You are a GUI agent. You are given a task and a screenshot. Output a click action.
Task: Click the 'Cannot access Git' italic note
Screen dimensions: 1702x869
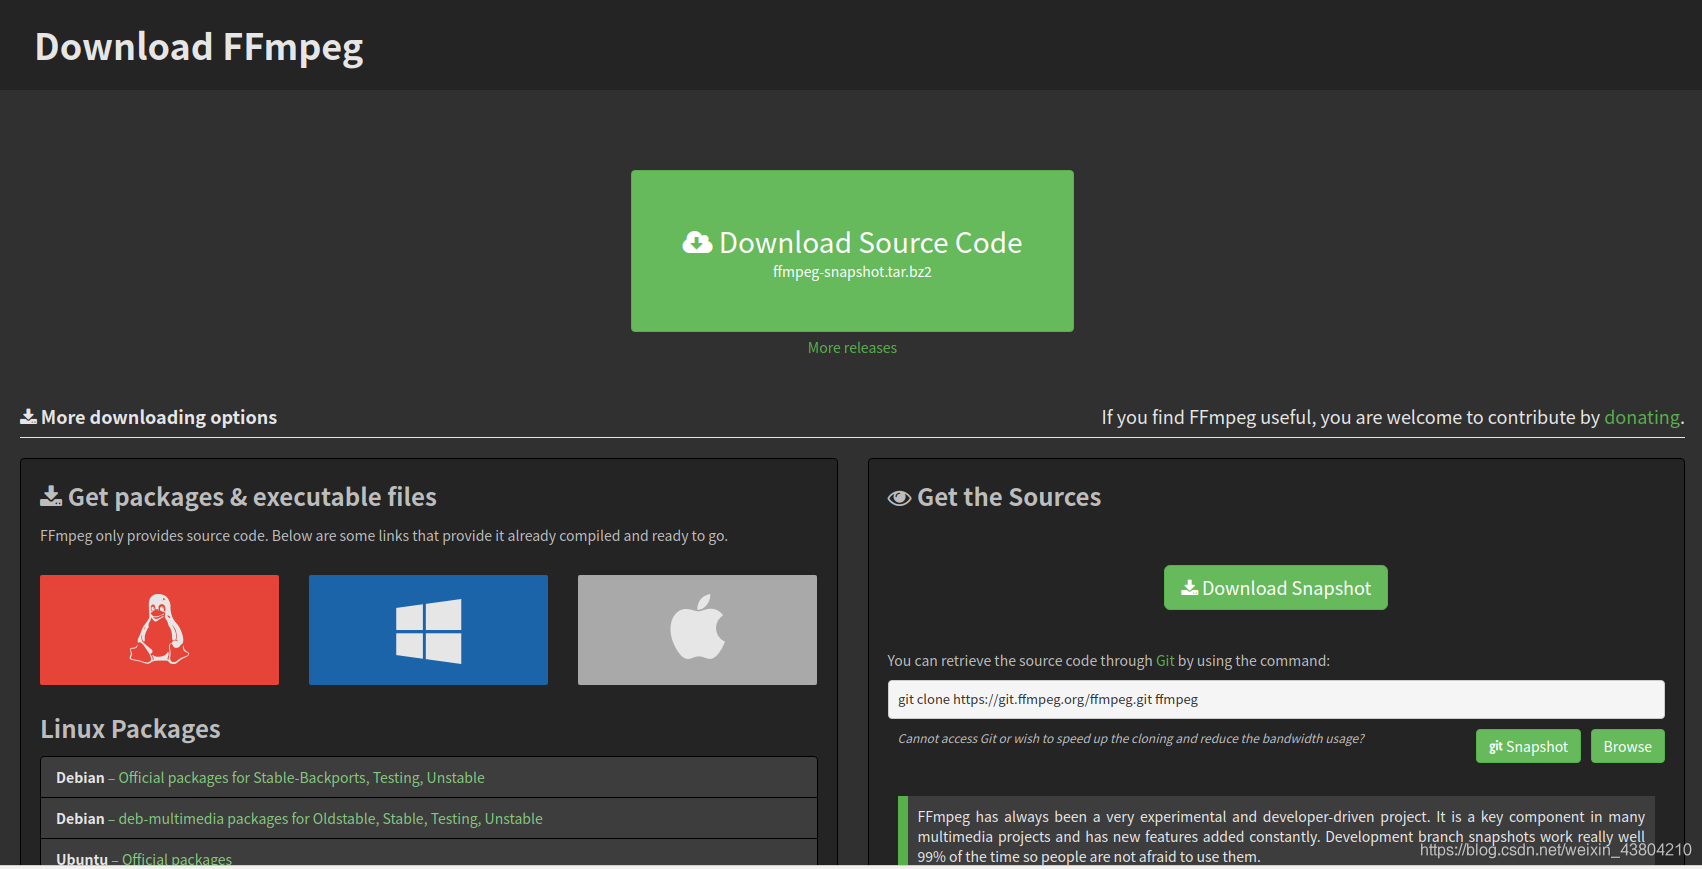tap(1131, 739)
